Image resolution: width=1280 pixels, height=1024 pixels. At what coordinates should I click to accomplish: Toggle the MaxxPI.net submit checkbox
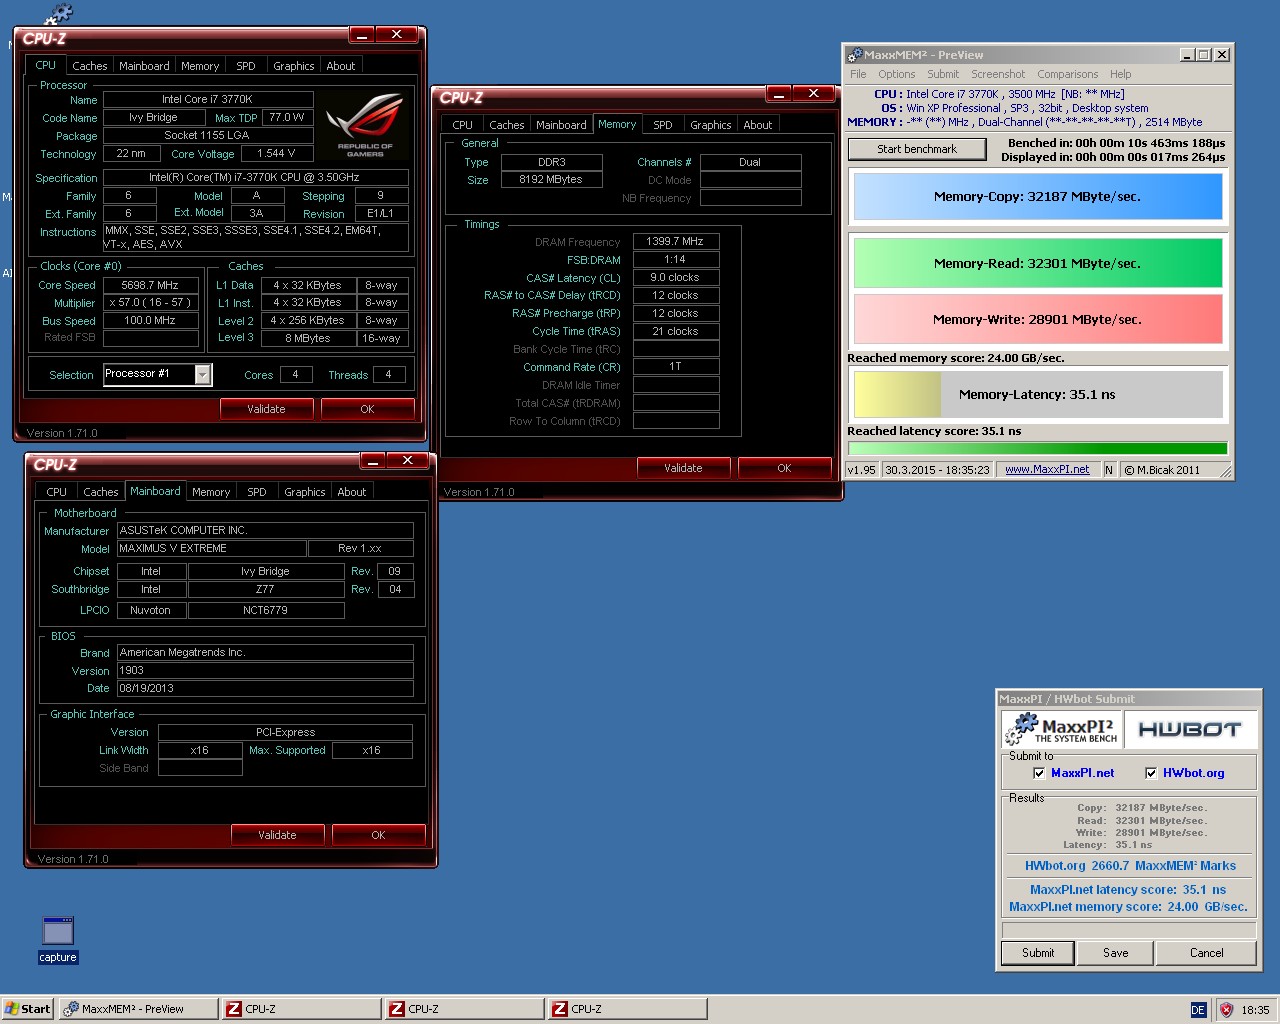(1039, 773)
